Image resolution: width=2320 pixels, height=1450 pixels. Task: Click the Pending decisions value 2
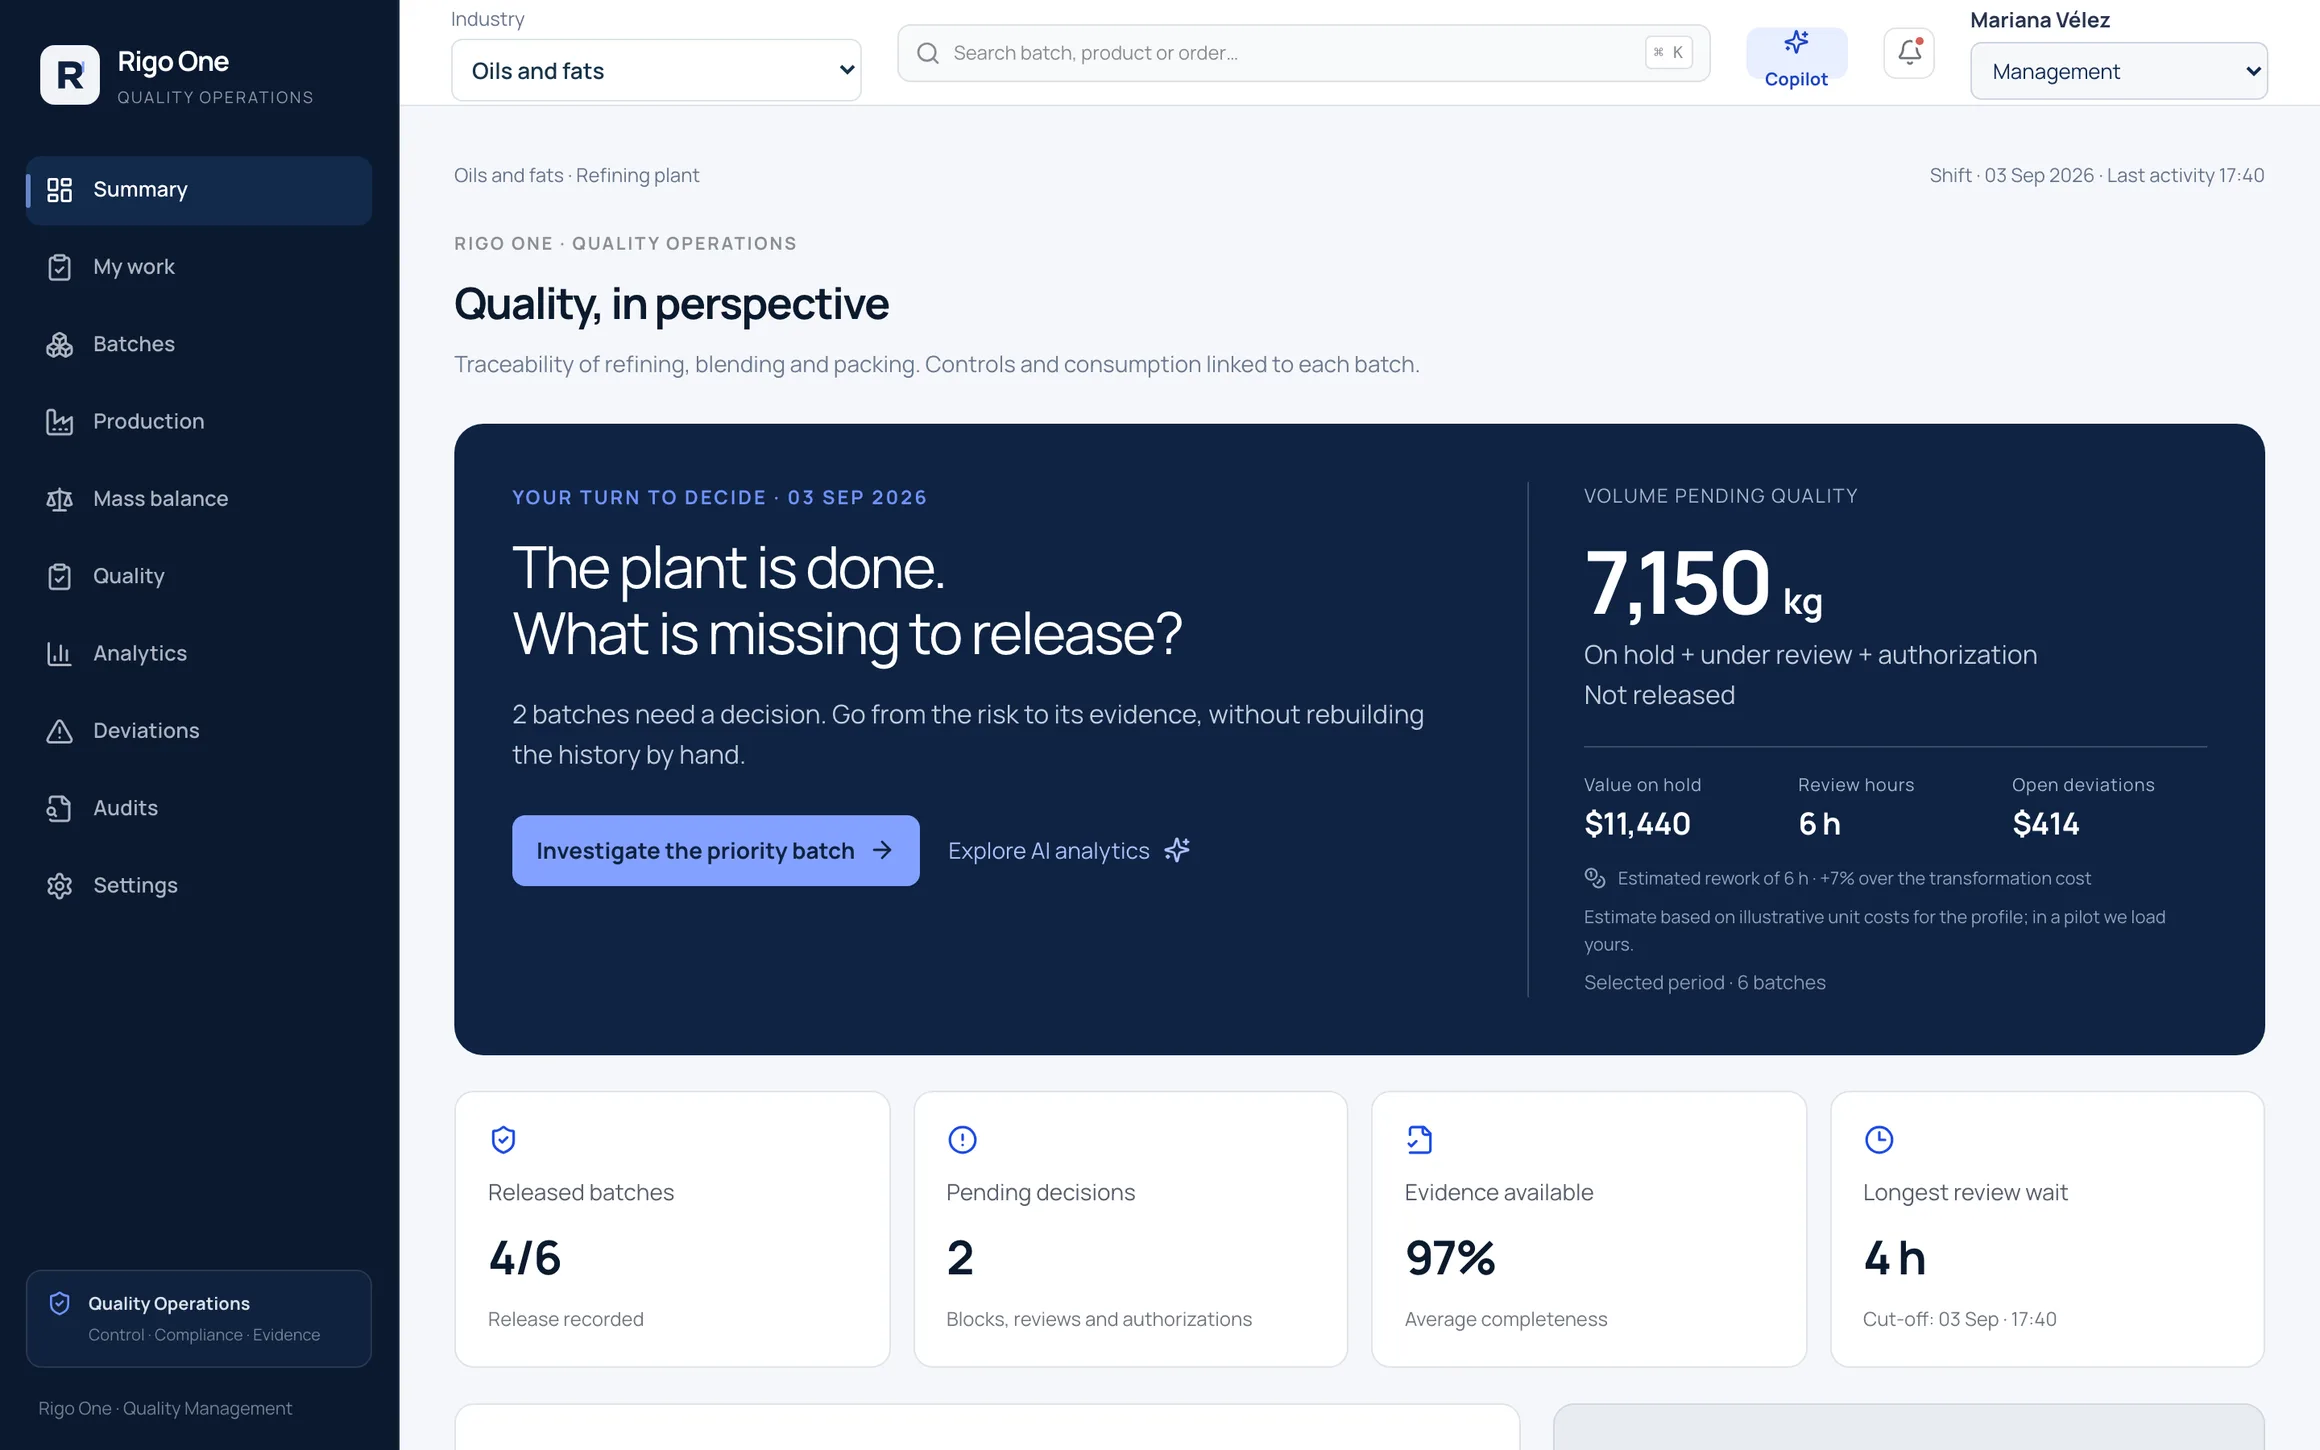pyautogui.click(x=960, y=1258)
